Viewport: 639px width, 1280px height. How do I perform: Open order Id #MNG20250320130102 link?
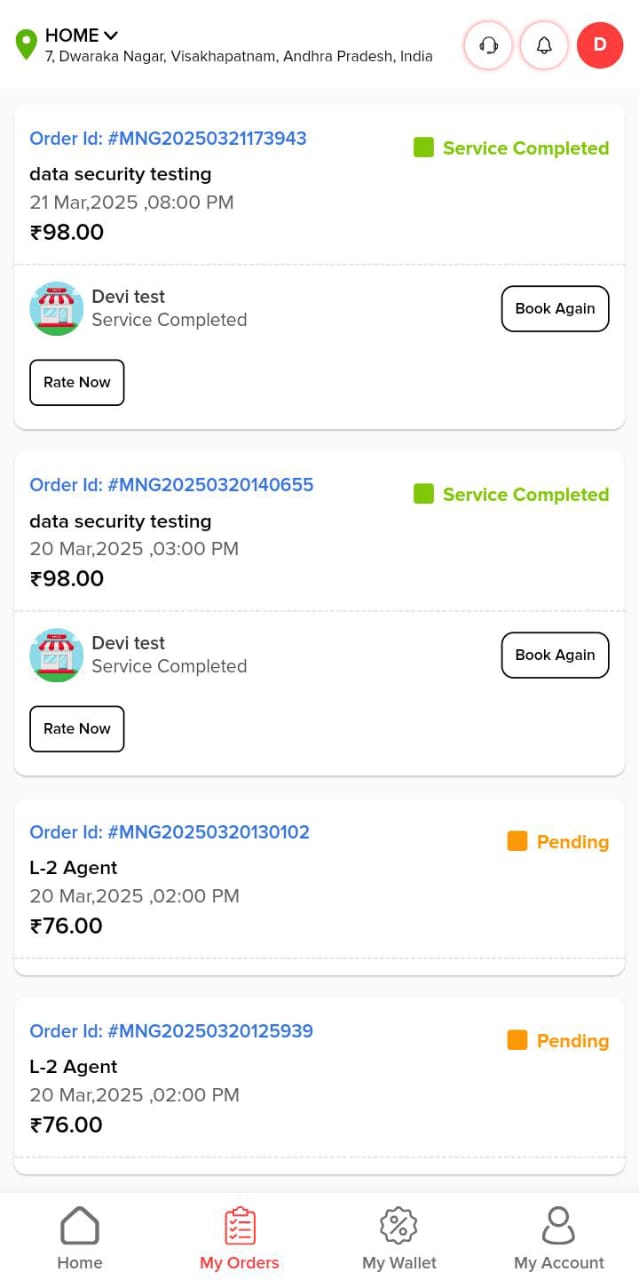point(170,832)
